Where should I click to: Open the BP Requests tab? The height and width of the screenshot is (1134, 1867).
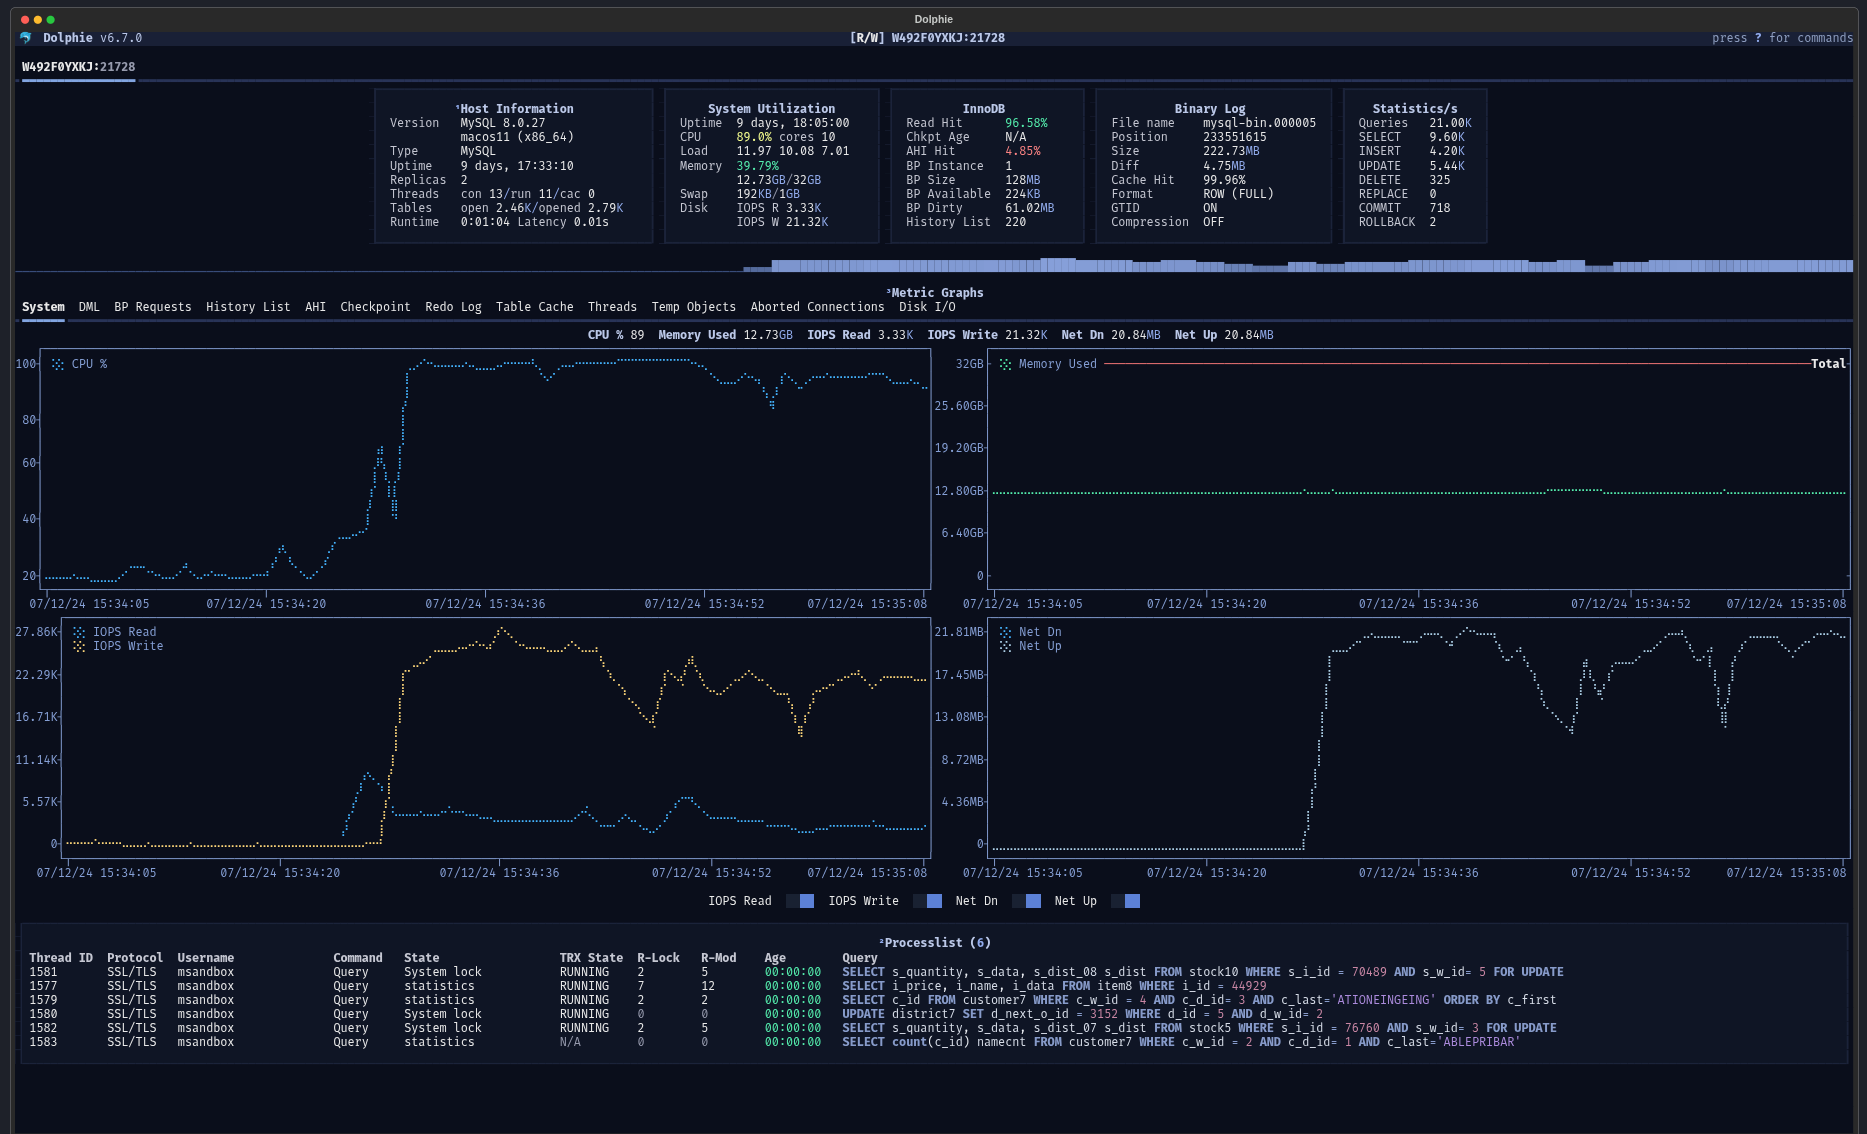click(x=153, y=307)
